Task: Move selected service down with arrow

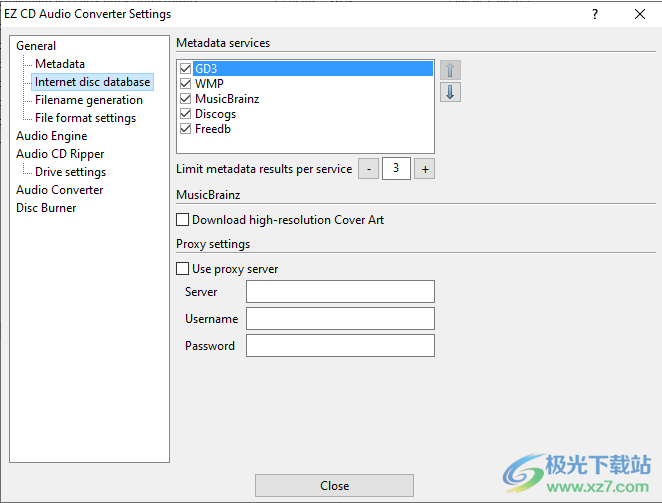Action: (450, 92)
